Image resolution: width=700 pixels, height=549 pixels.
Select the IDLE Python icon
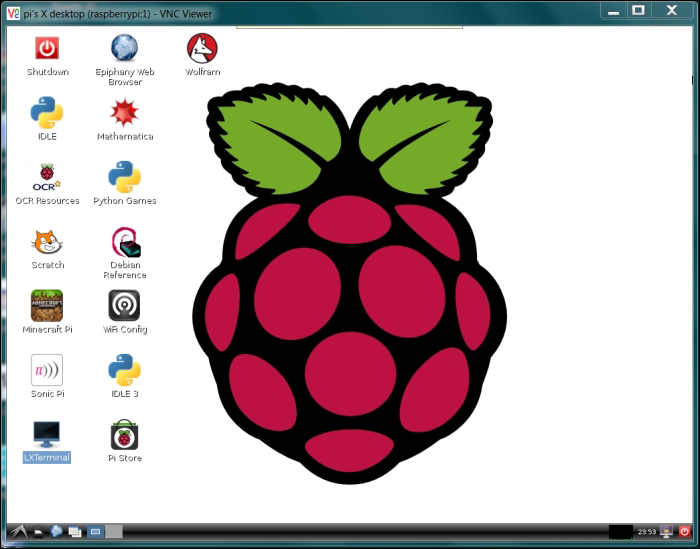[x=47, y=112]
